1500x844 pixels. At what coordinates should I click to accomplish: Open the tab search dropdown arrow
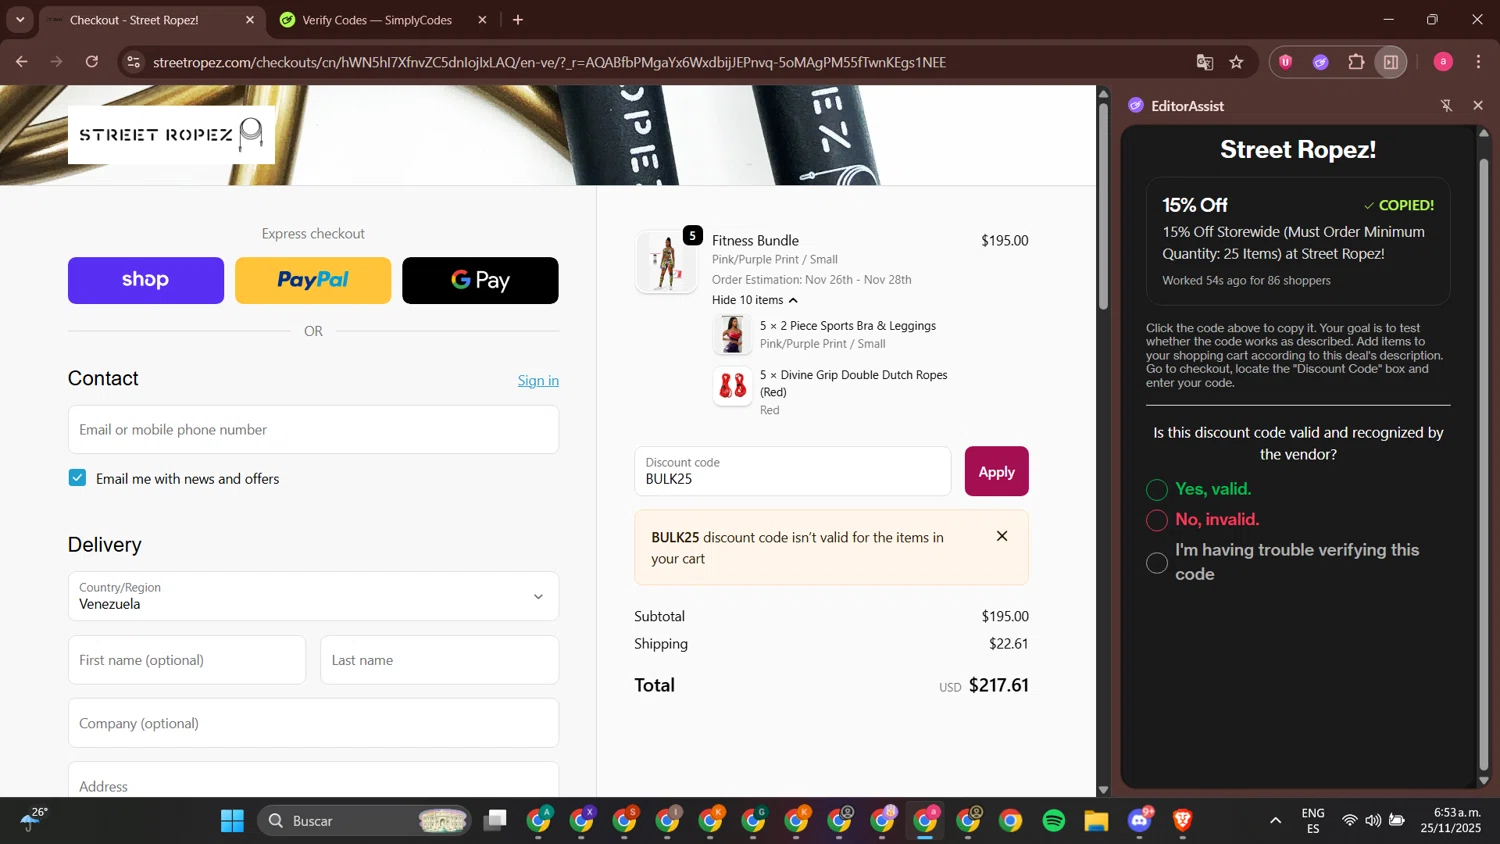(20, 20)
